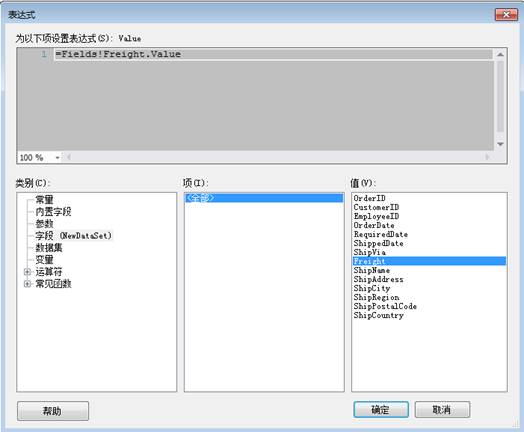The height and width of the screenshot is (432, 524).
Task: Select 字段 (NewDataSet) category
Action: pos(73,236)
